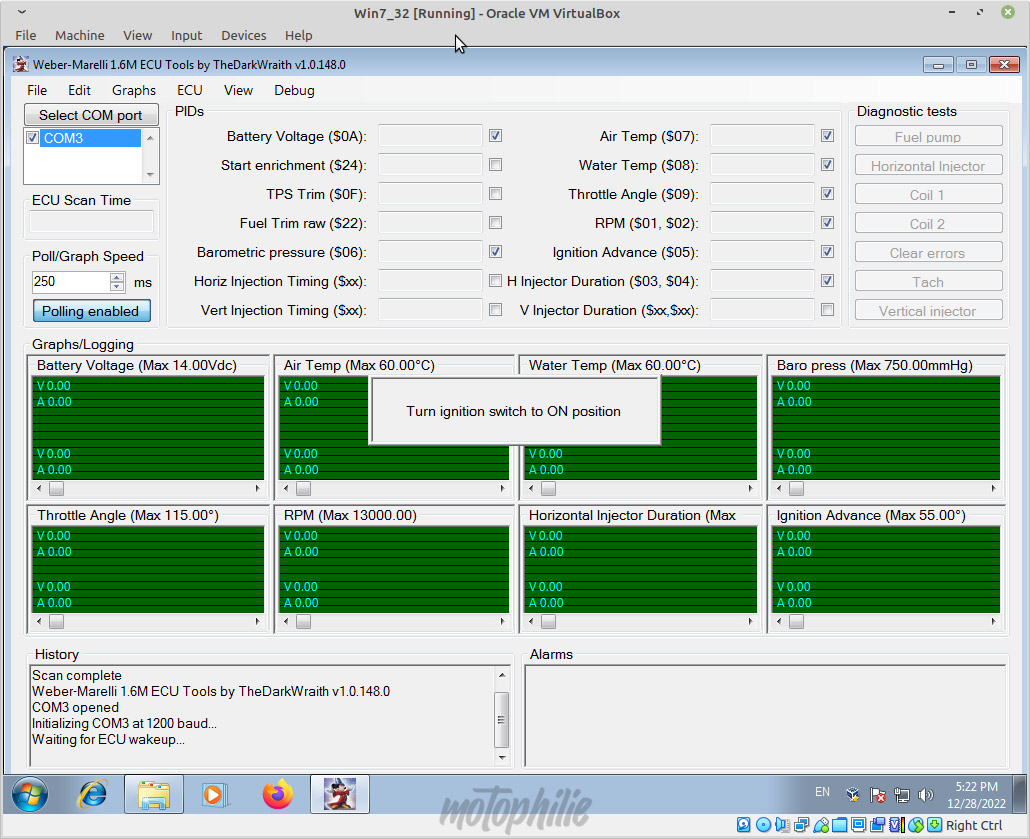Click VirtualBox hard disk activity indicator
1030x839 pixels.
tap(744, 825)
